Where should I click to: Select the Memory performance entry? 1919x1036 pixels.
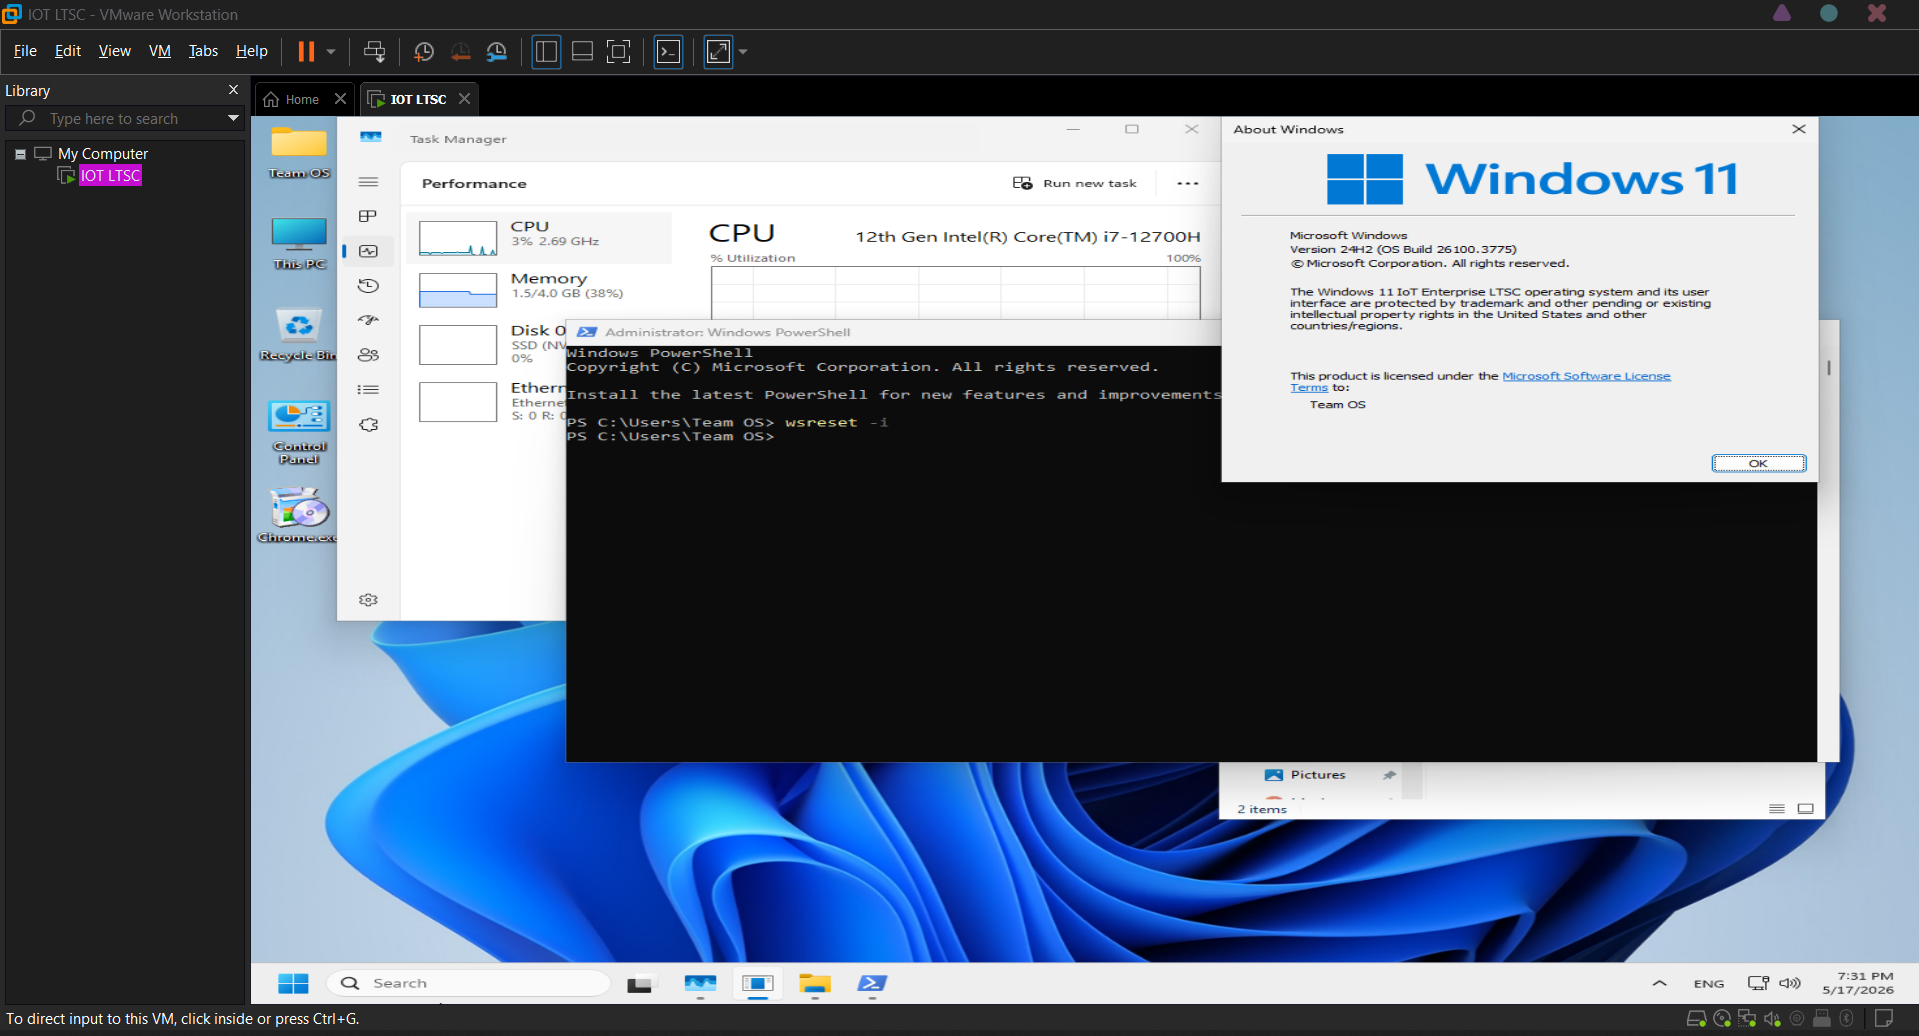pos(540,290)
